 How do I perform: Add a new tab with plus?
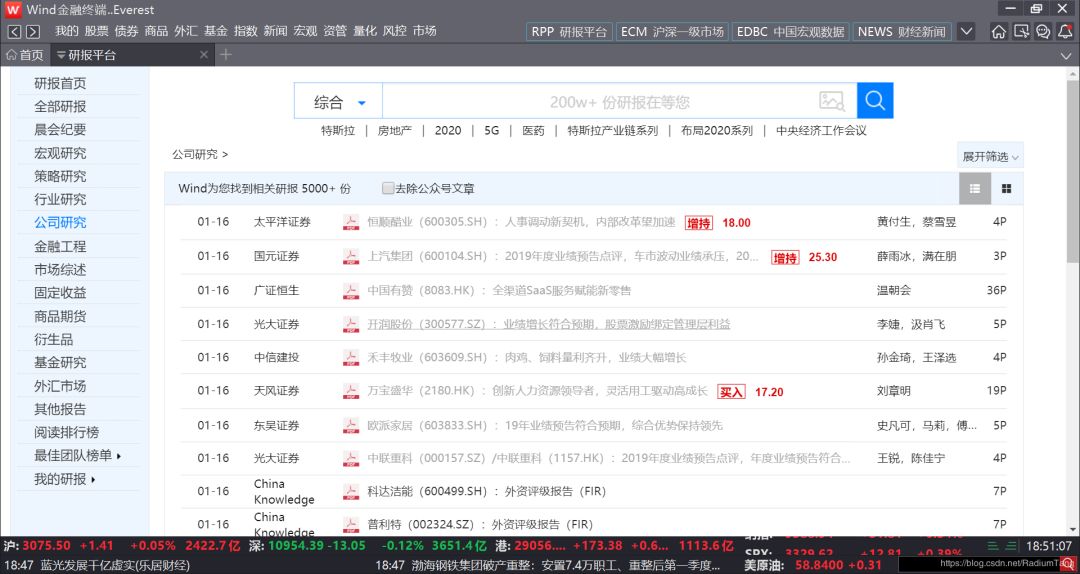pos(226,54)
